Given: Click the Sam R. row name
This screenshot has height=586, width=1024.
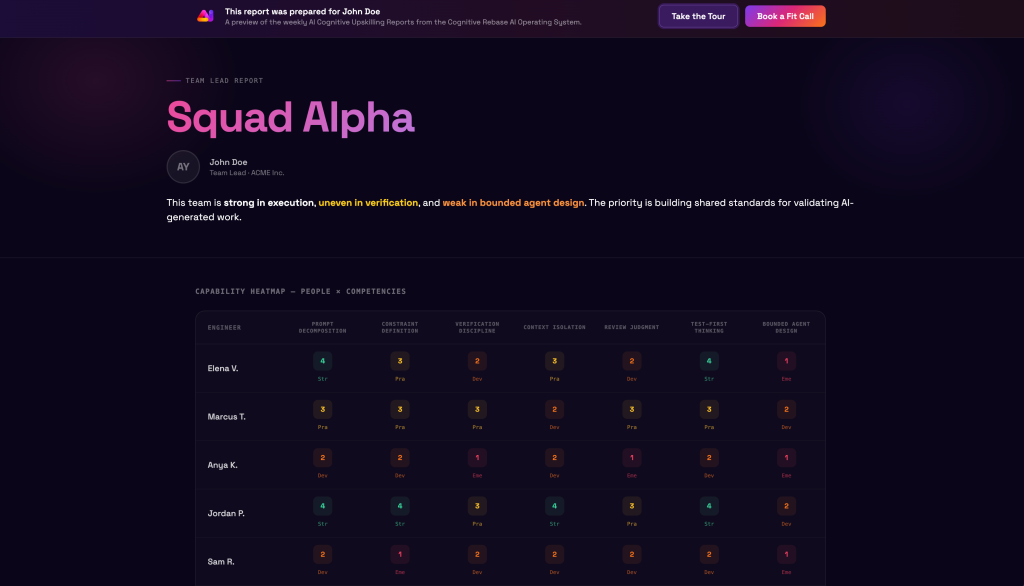Looking at the screenshot, I should click(x=221, y=561).
